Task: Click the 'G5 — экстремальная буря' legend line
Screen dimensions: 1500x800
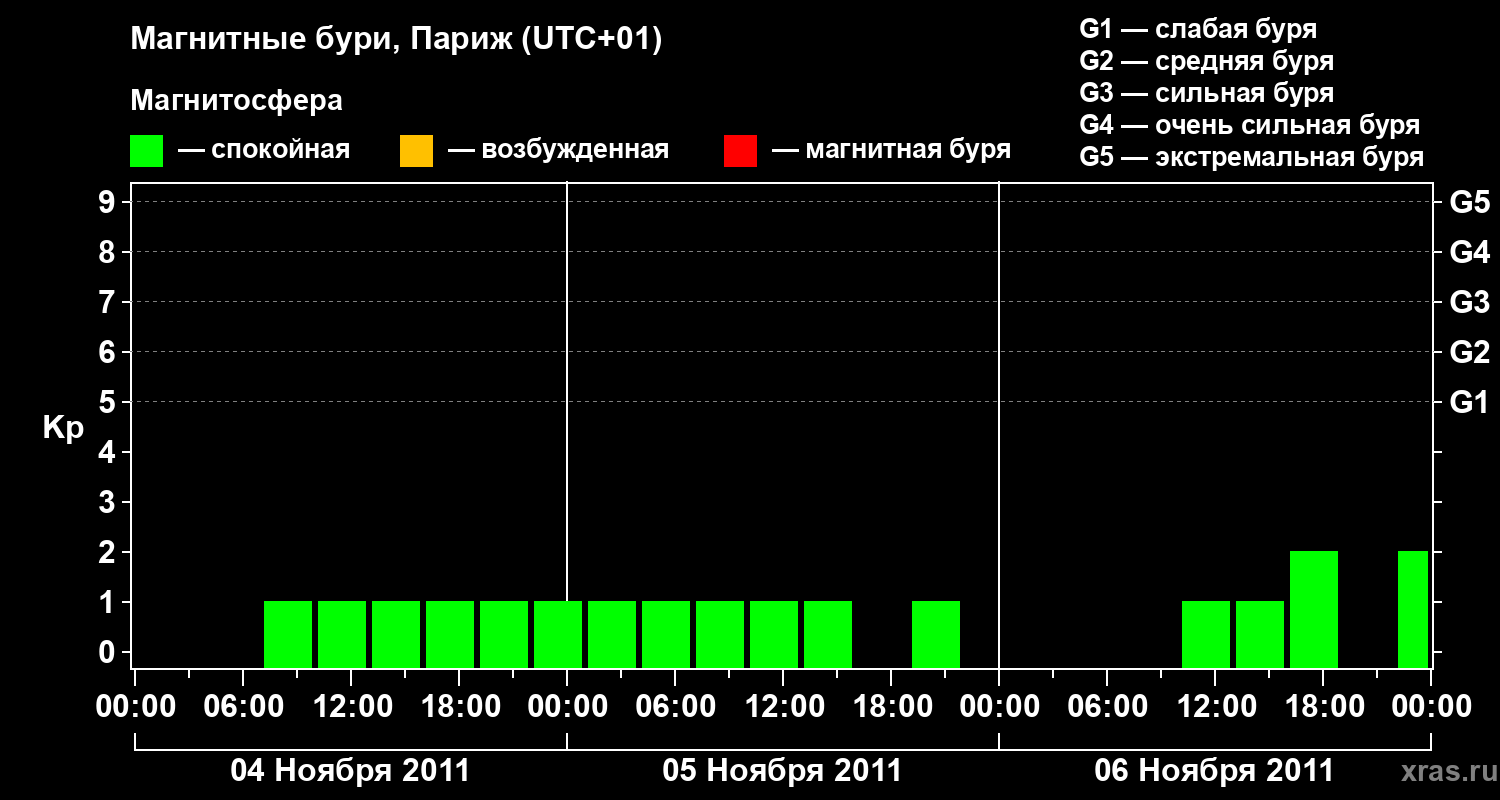Action: click(1252, 157)
